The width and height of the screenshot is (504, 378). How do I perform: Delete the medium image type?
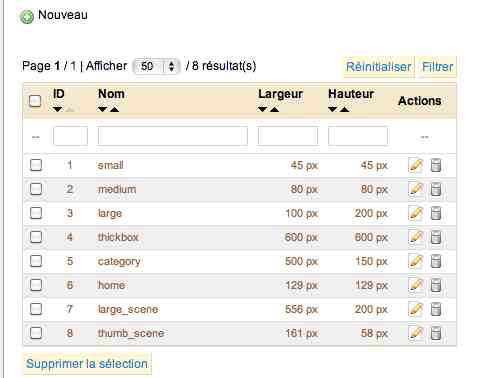pyautogui.click(x=436, y=189)
